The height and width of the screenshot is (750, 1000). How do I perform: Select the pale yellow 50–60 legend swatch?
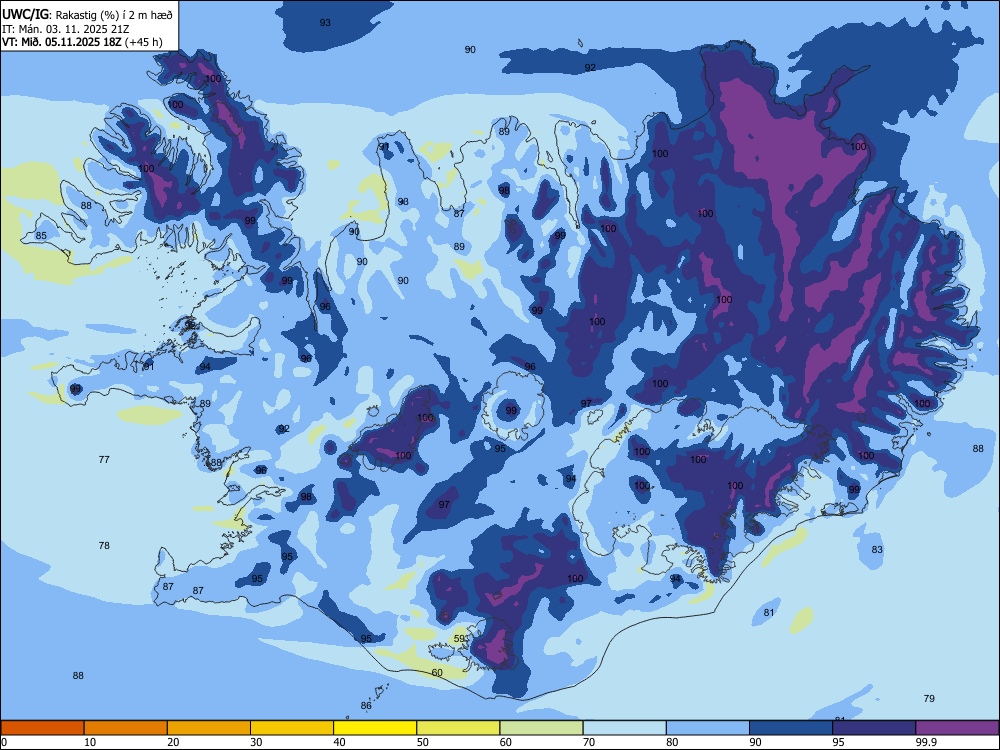click(458, 728)
